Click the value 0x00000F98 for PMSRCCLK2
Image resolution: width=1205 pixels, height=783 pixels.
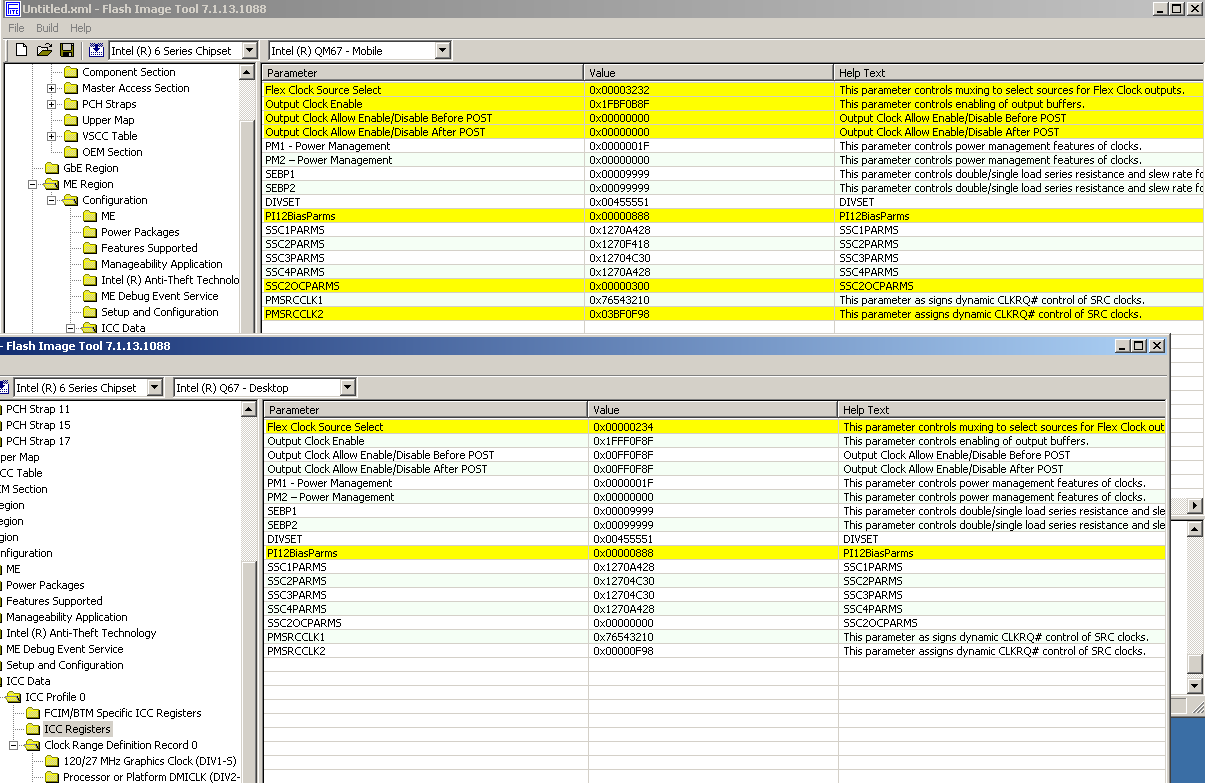click(x=624, y=651)
